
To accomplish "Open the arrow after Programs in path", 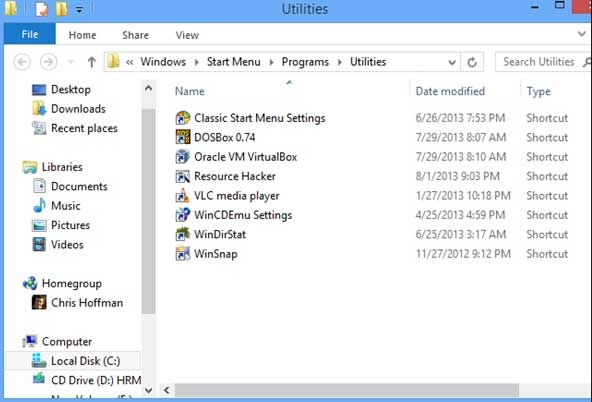I will (x=340, y=62).
